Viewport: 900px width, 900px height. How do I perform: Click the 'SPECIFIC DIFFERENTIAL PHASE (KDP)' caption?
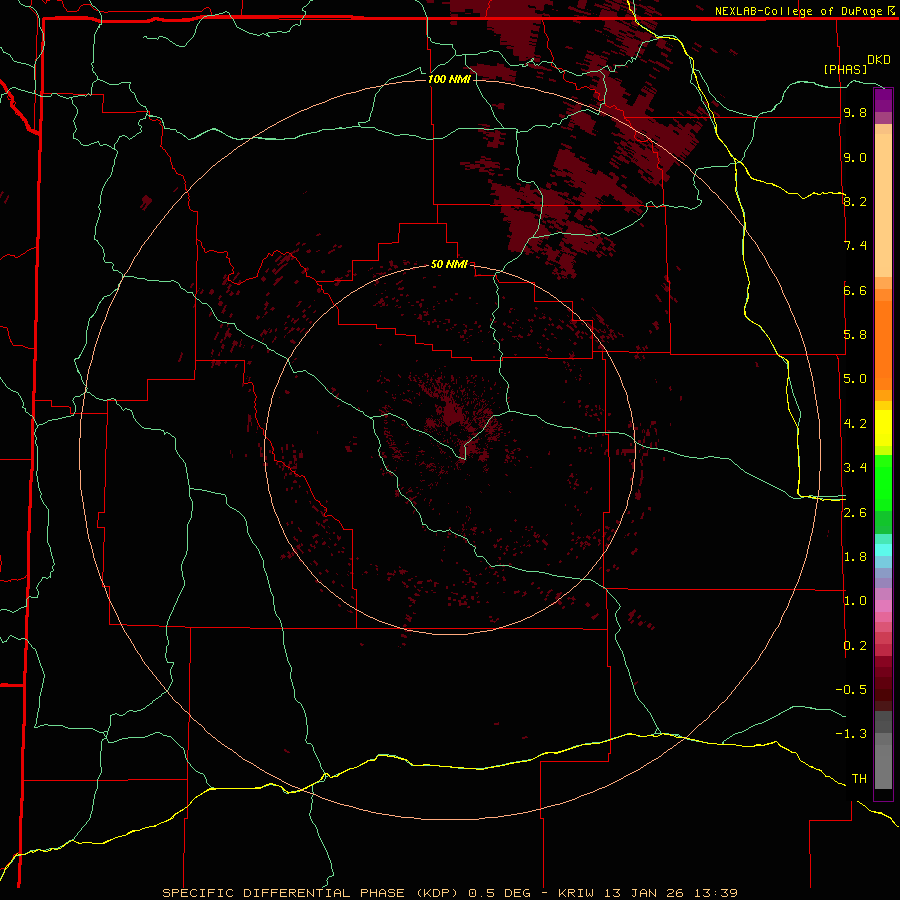tap(310, 893)
